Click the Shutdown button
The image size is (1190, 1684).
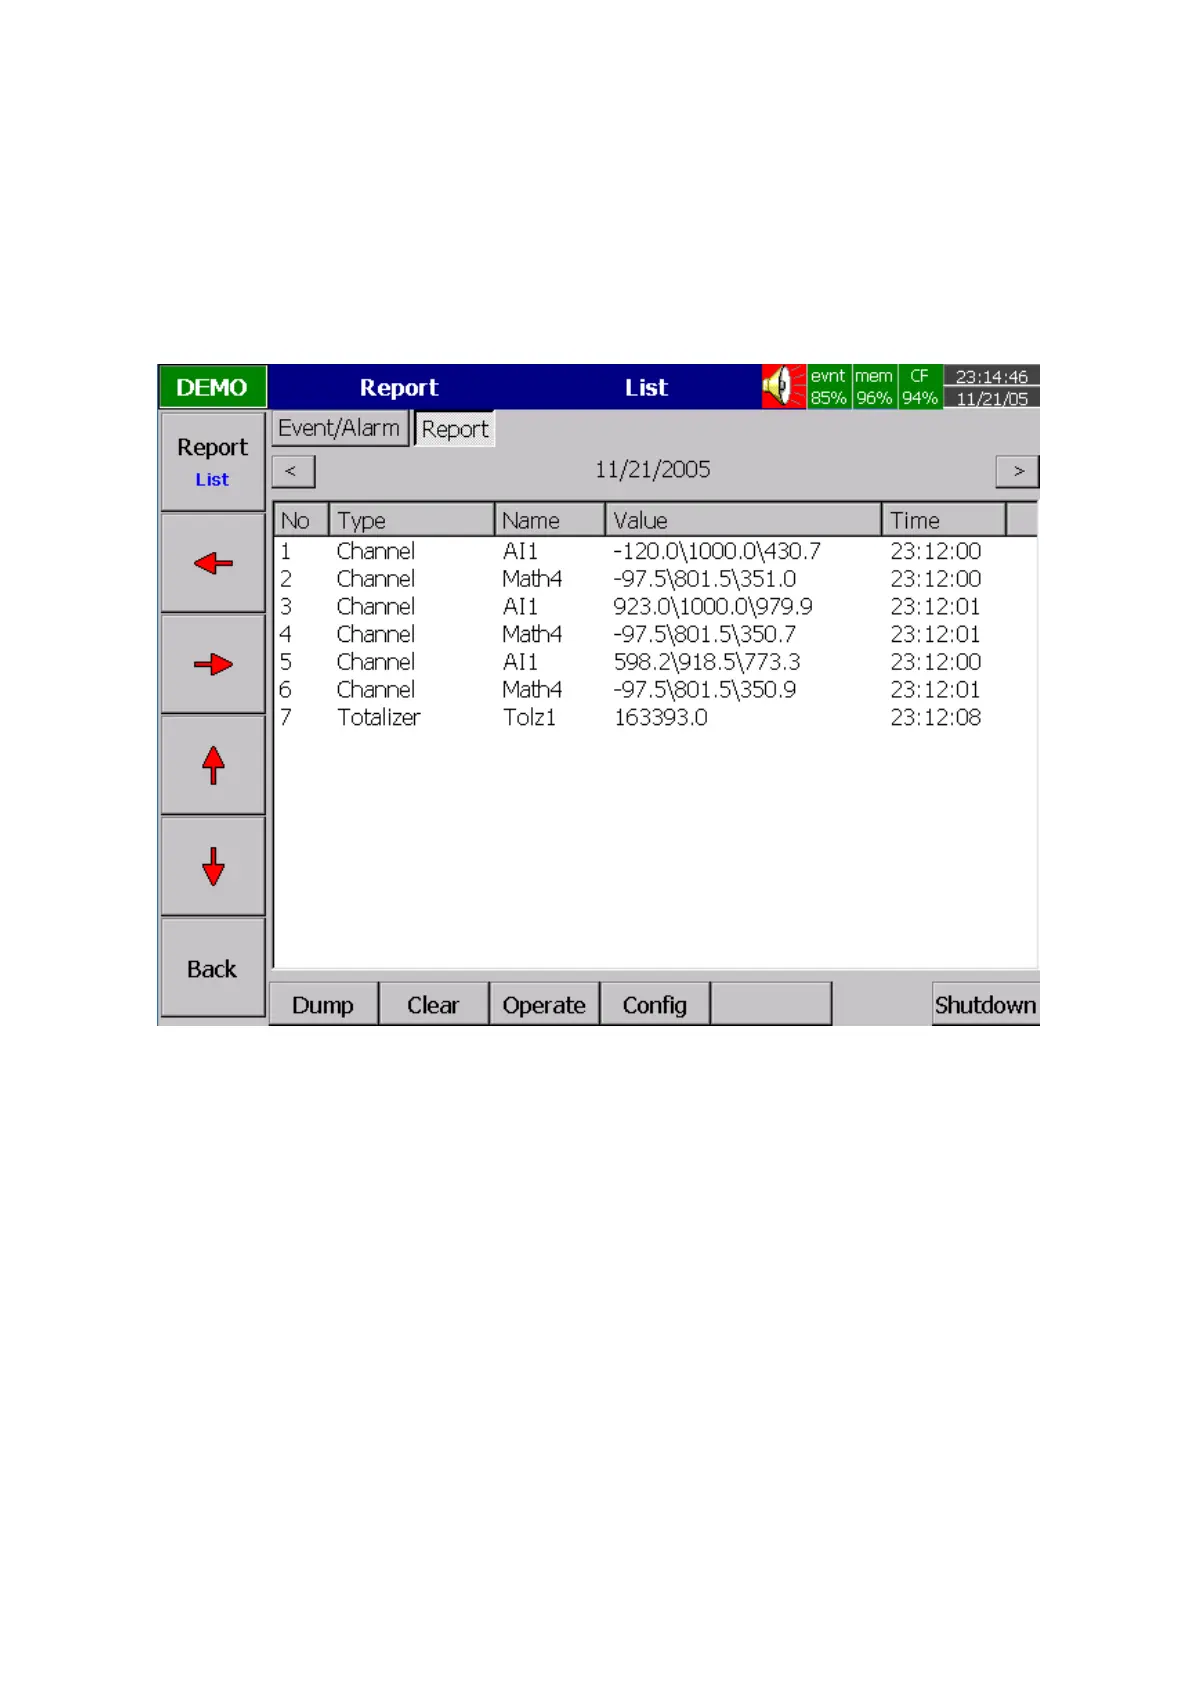point(985,1004)
